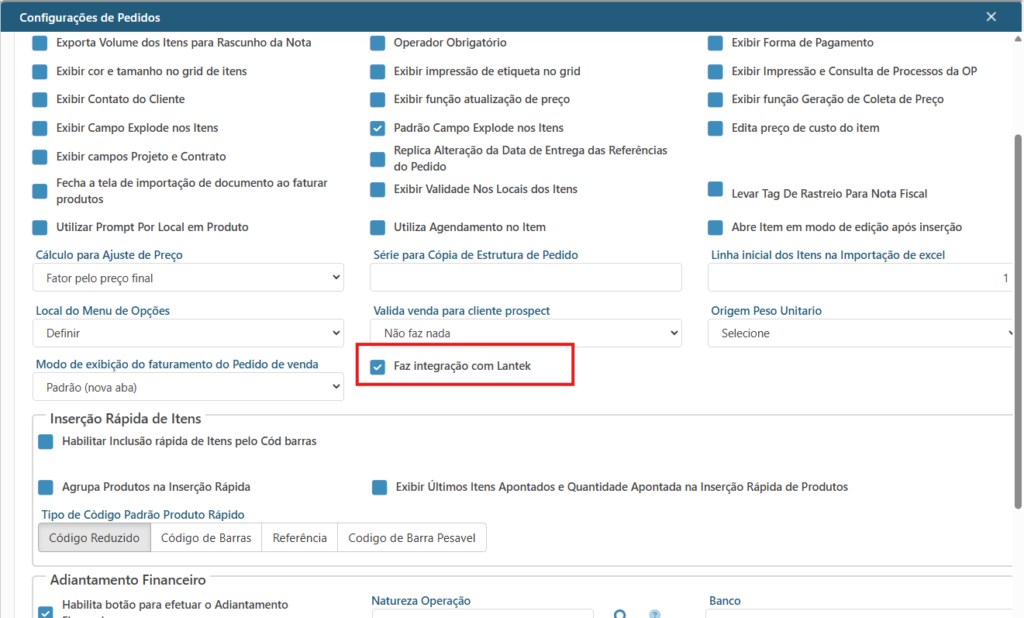
Task: Expand Modo de exibição do faturamento dropdown
Action: 189,387
